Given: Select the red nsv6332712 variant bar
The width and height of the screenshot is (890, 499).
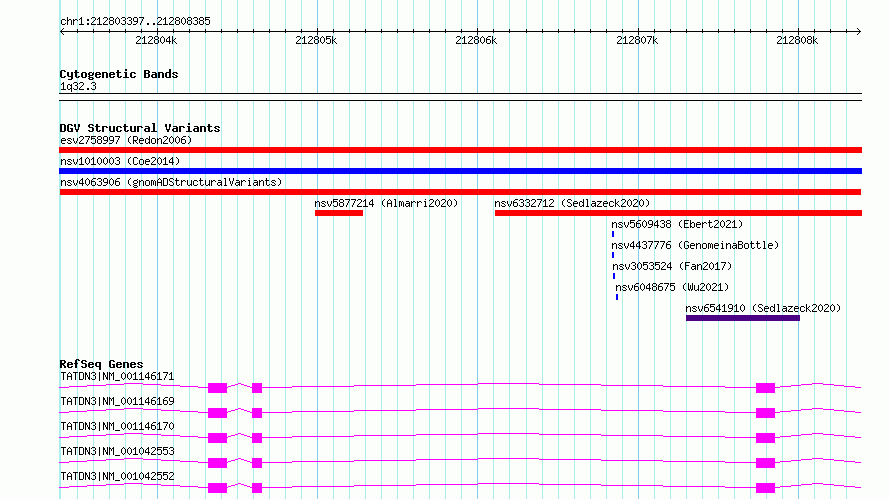Looking at the screenshot, I should 678,213.
